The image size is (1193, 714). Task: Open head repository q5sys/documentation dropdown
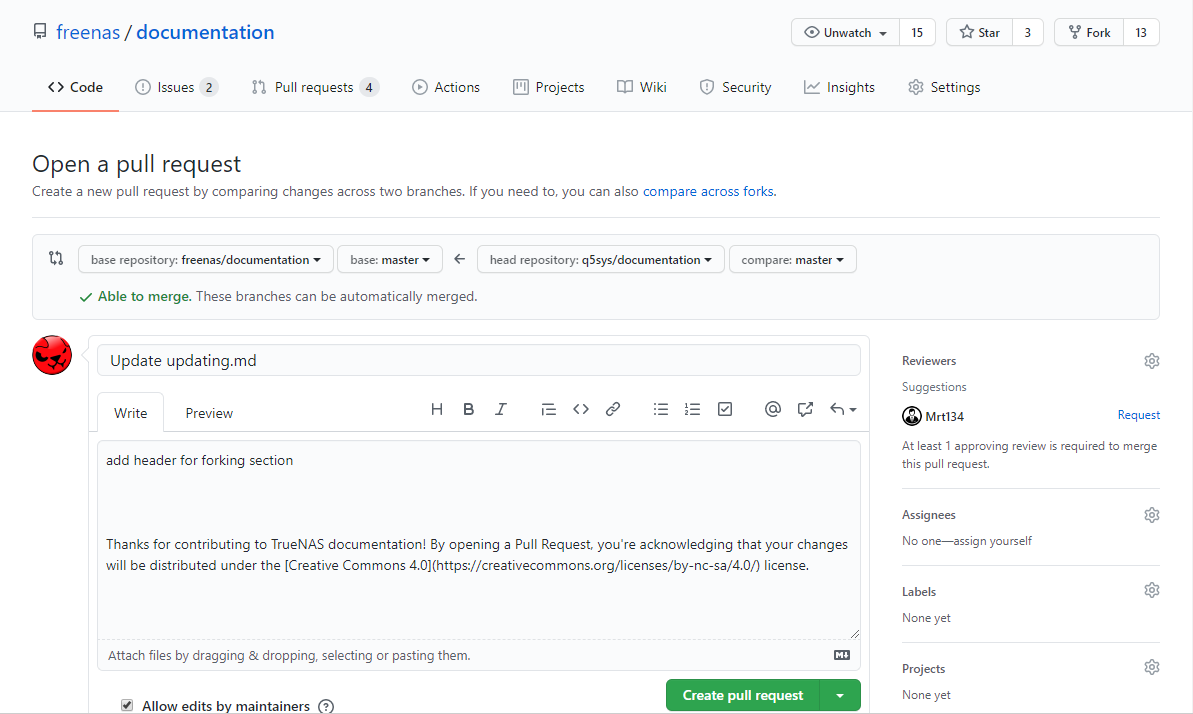[601, 260]
